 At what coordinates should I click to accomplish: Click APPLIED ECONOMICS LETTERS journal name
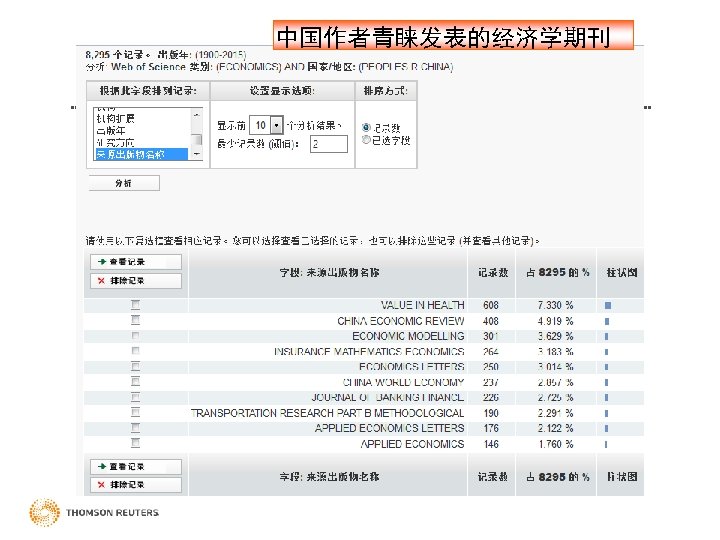389,428
